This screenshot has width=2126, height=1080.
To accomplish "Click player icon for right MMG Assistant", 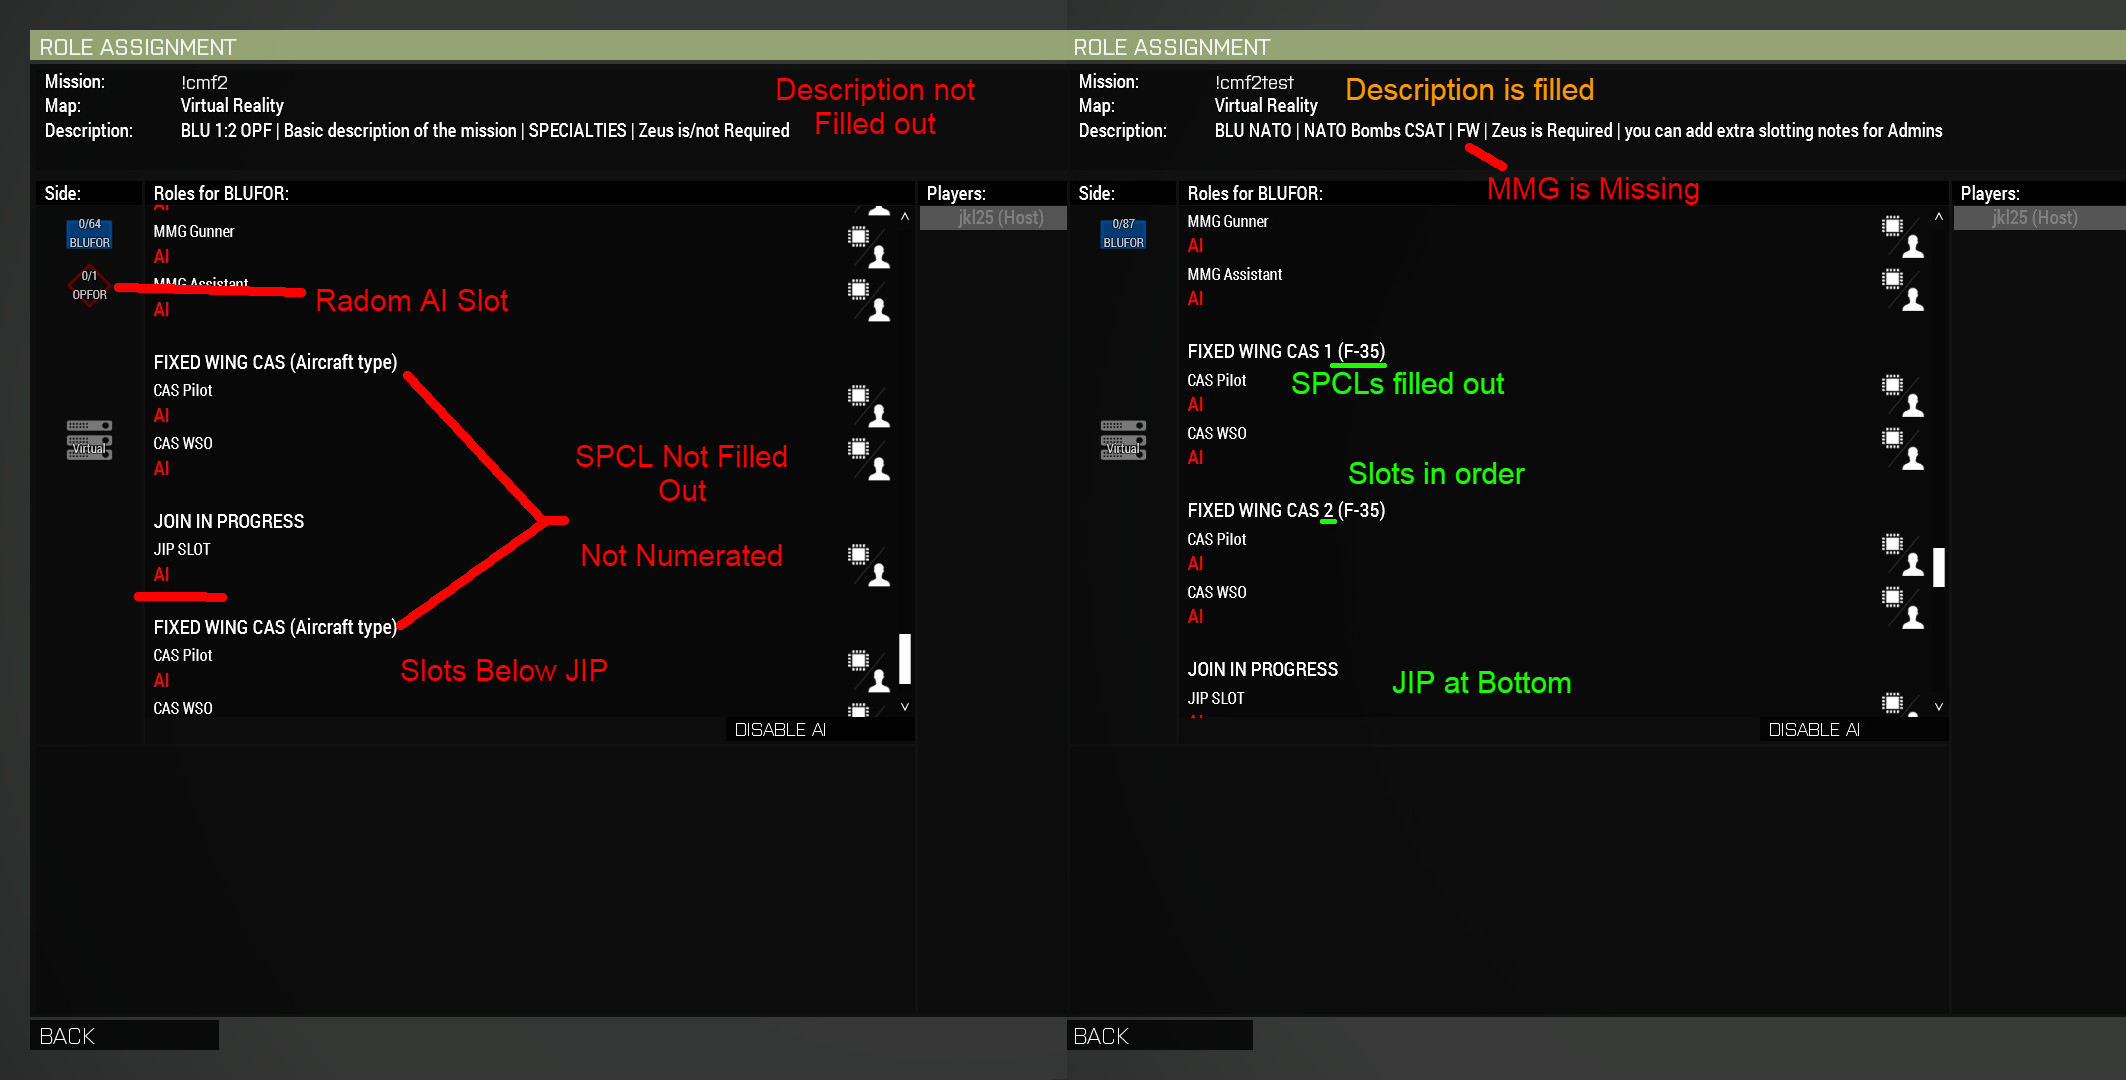I will click(x=1913, y=300).
